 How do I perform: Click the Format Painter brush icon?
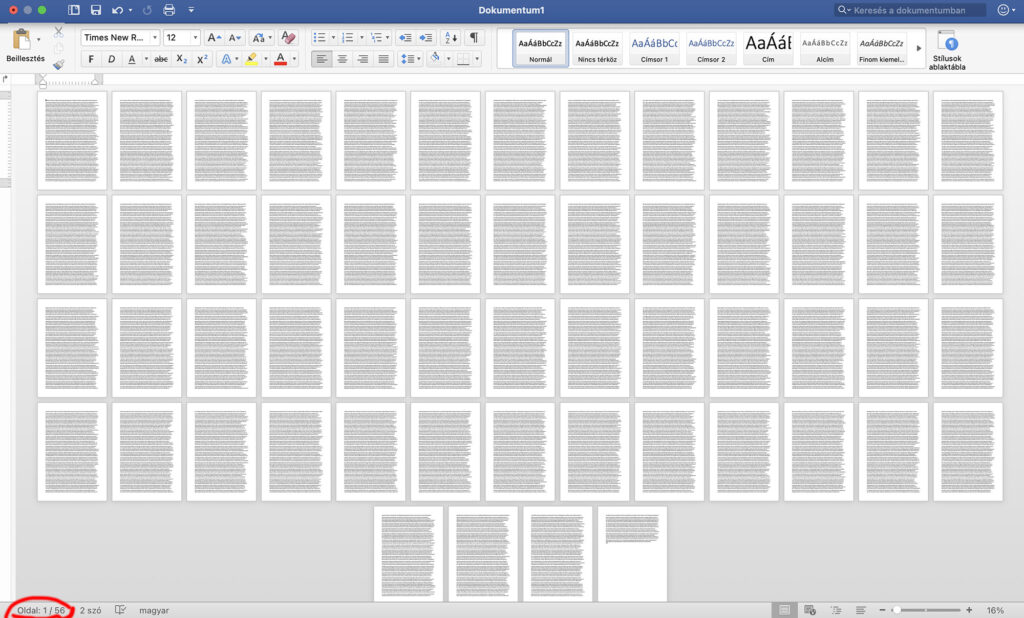(x=58, y=65)
